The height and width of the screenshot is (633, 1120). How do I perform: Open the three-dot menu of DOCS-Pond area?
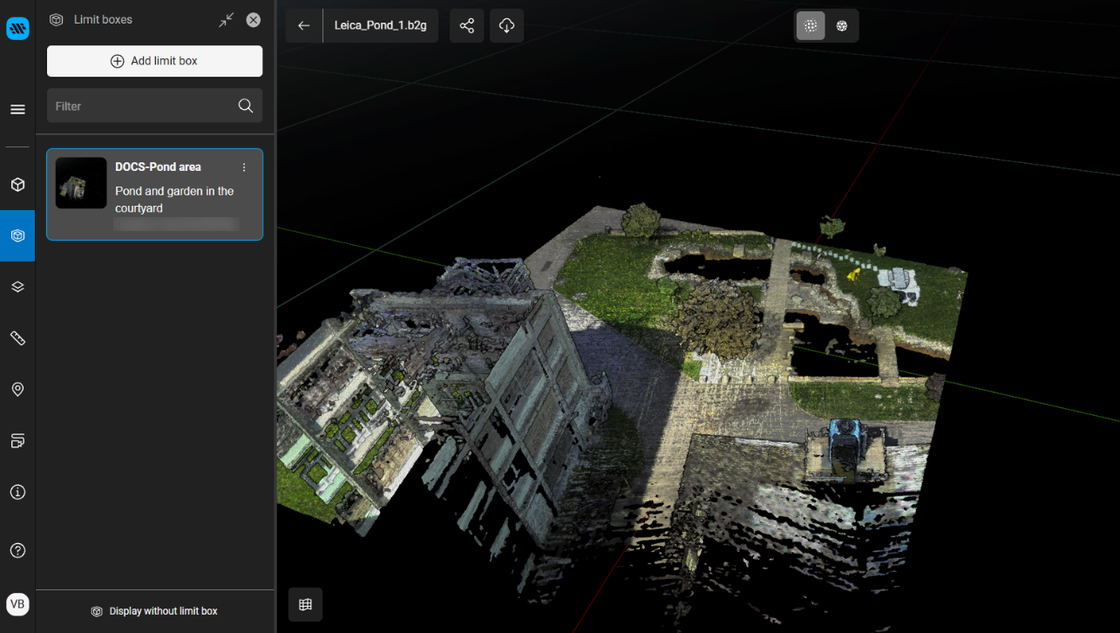(244, 167)
